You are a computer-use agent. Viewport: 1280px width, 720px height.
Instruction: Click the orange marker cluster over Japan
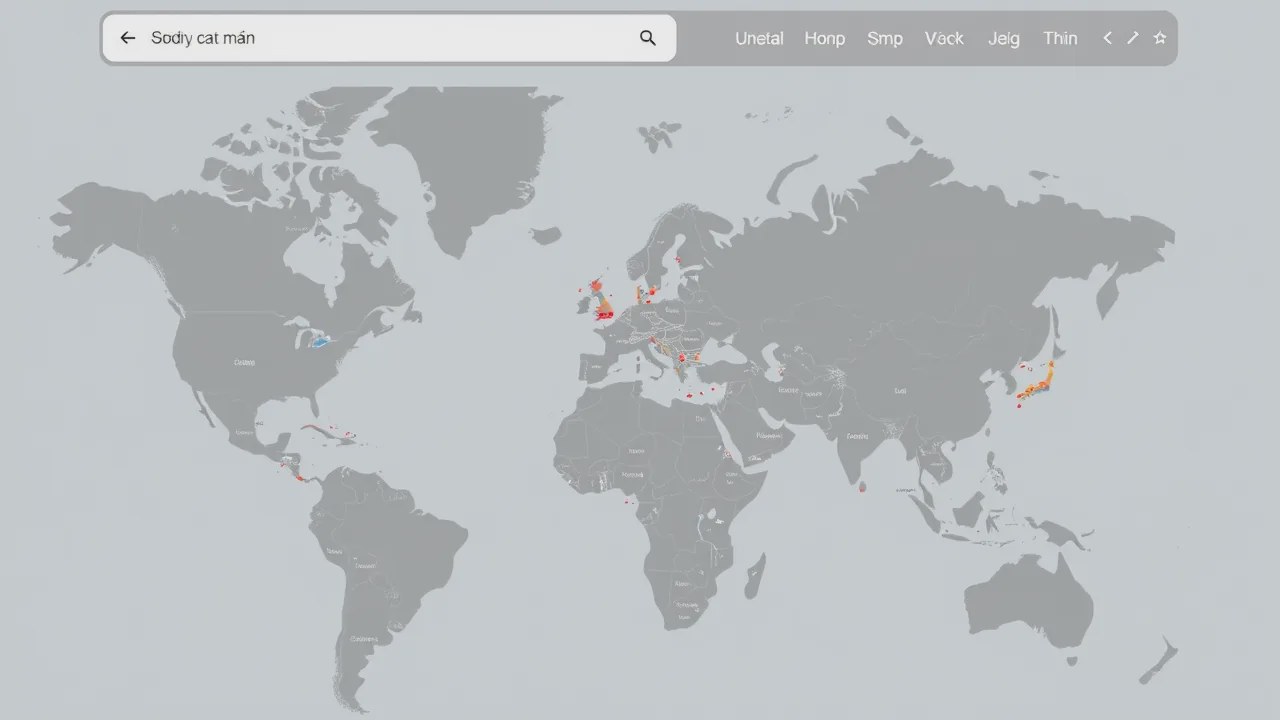point(1038,383)
